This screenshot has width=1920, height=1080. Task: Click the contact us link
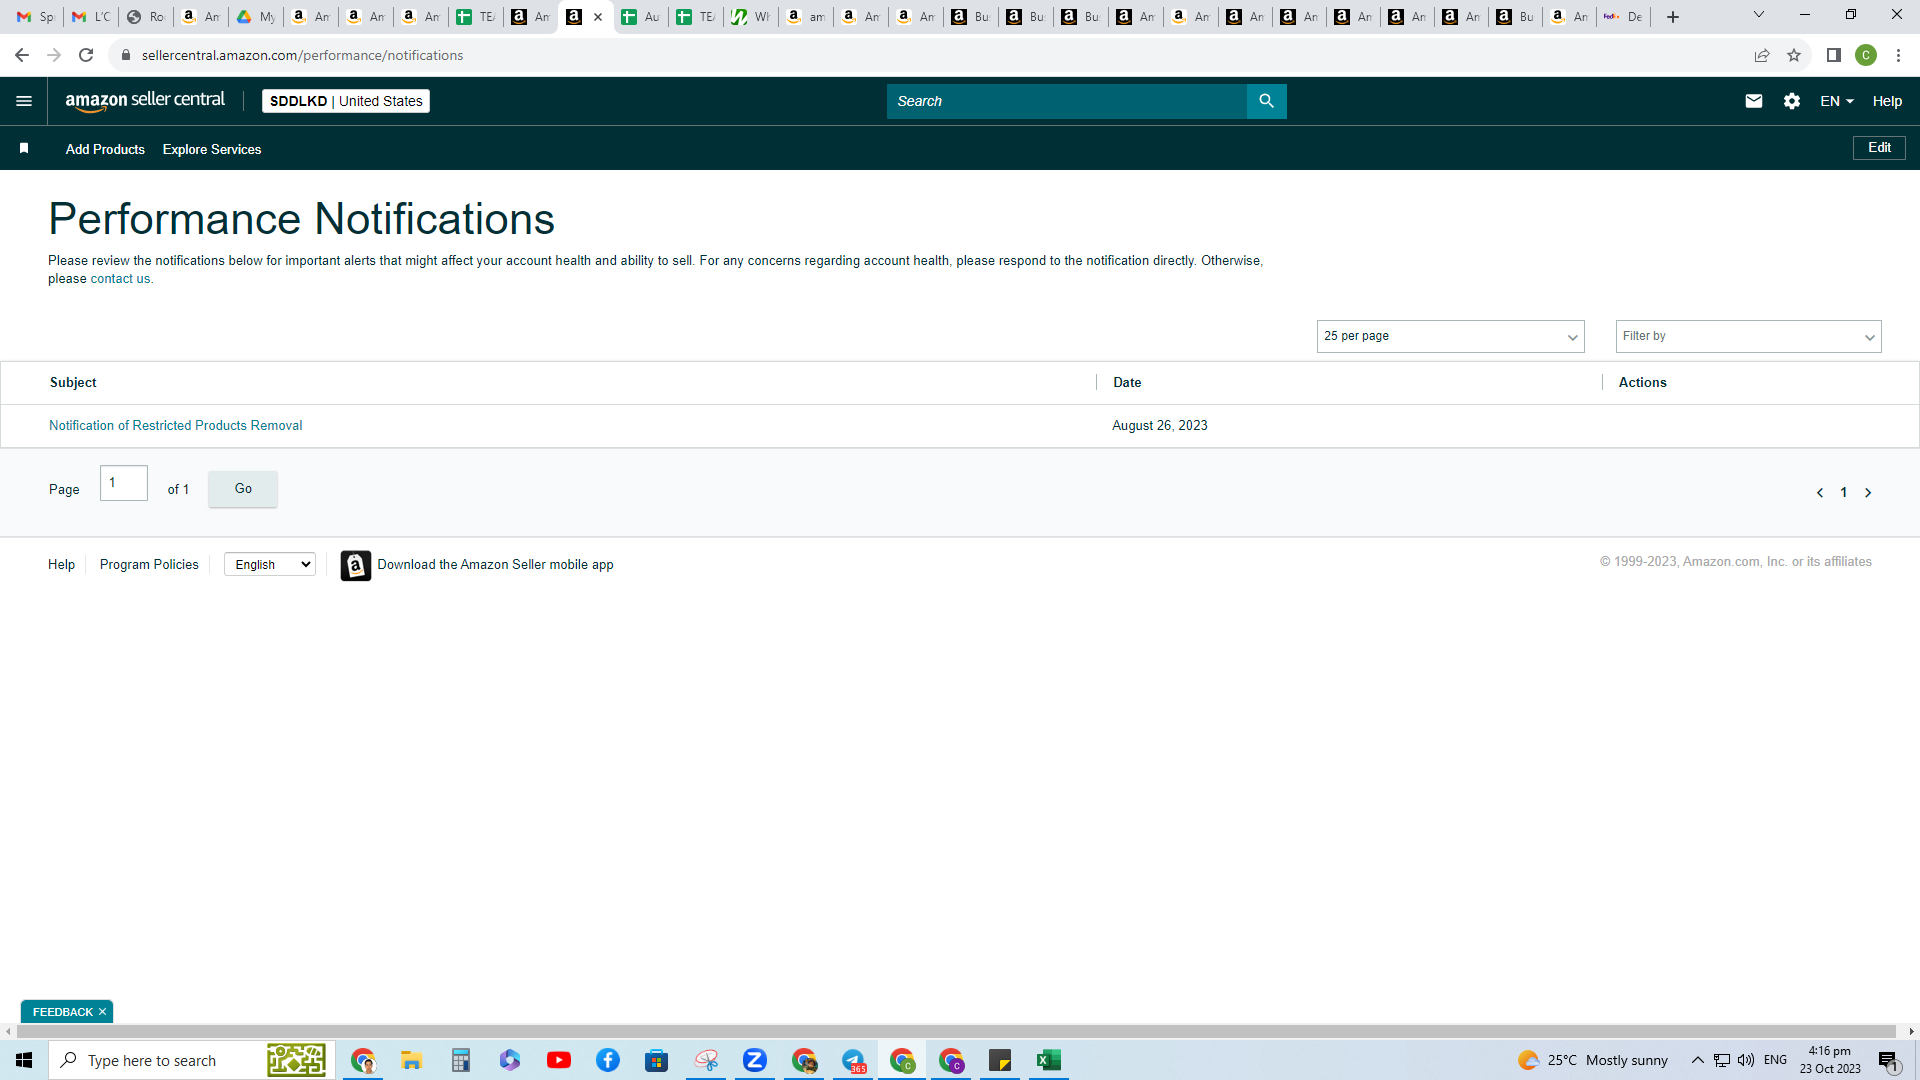(120, 279)
